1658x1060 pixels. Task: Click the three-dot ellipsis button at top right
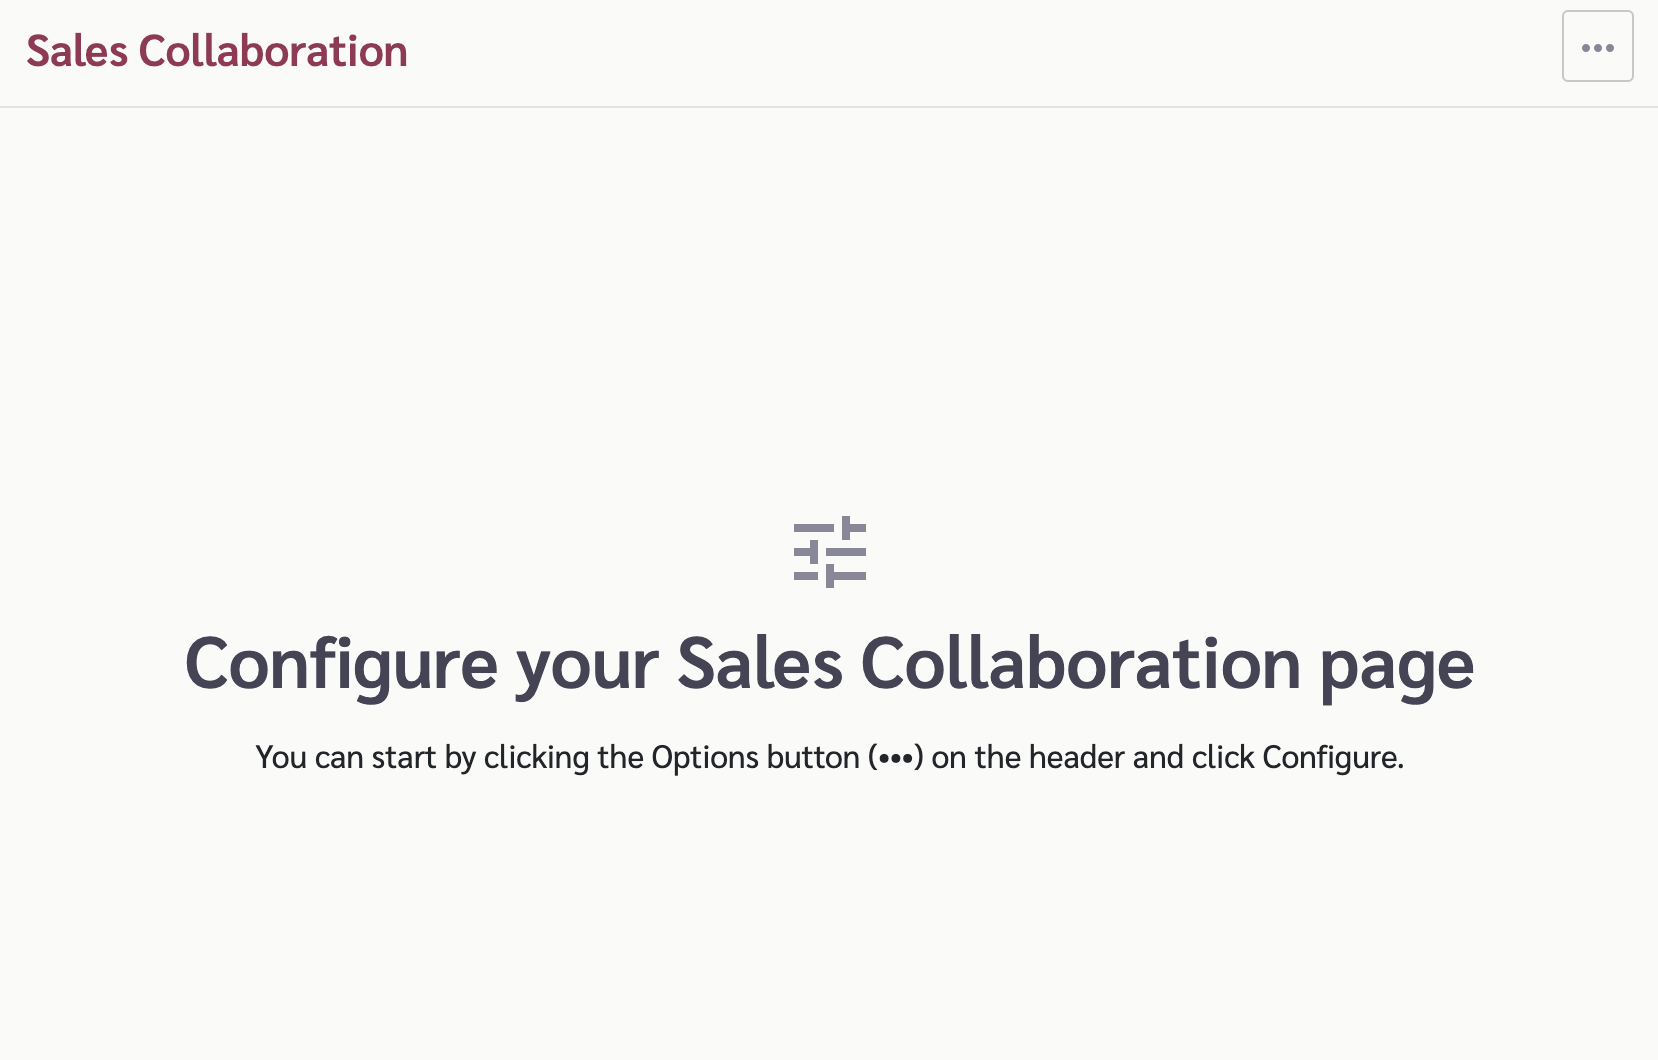click(x=1597, y=47)
